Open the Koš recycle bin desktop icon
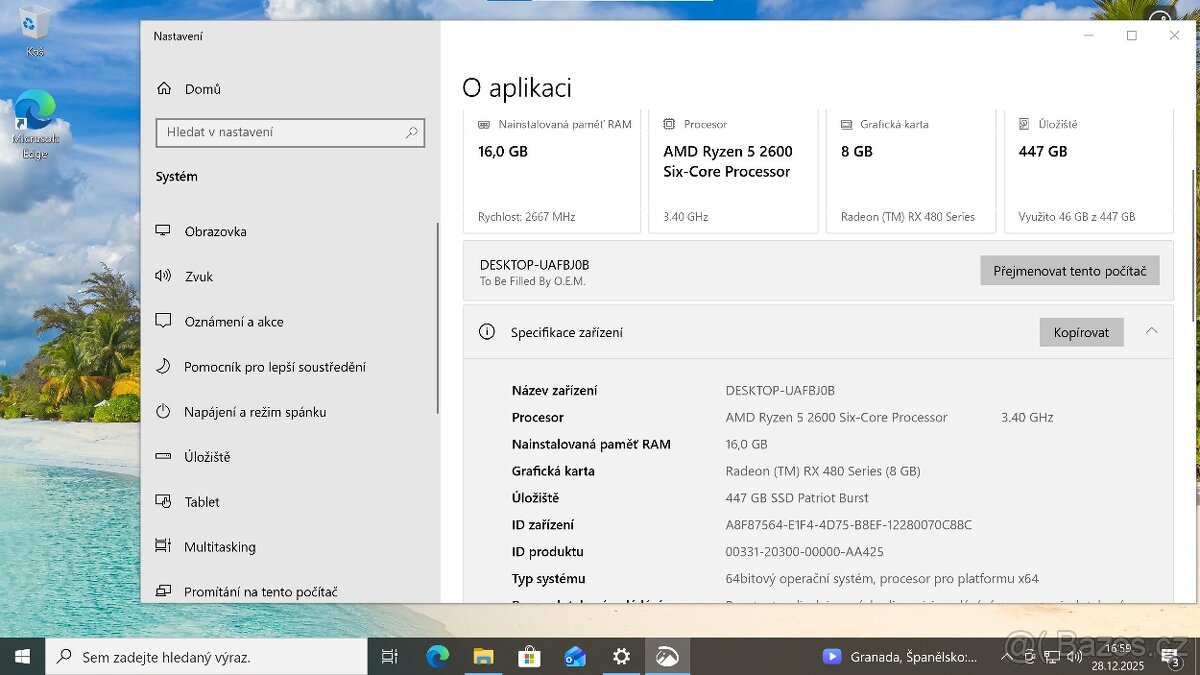1200x675 pixels. click(x=36, y=30)
